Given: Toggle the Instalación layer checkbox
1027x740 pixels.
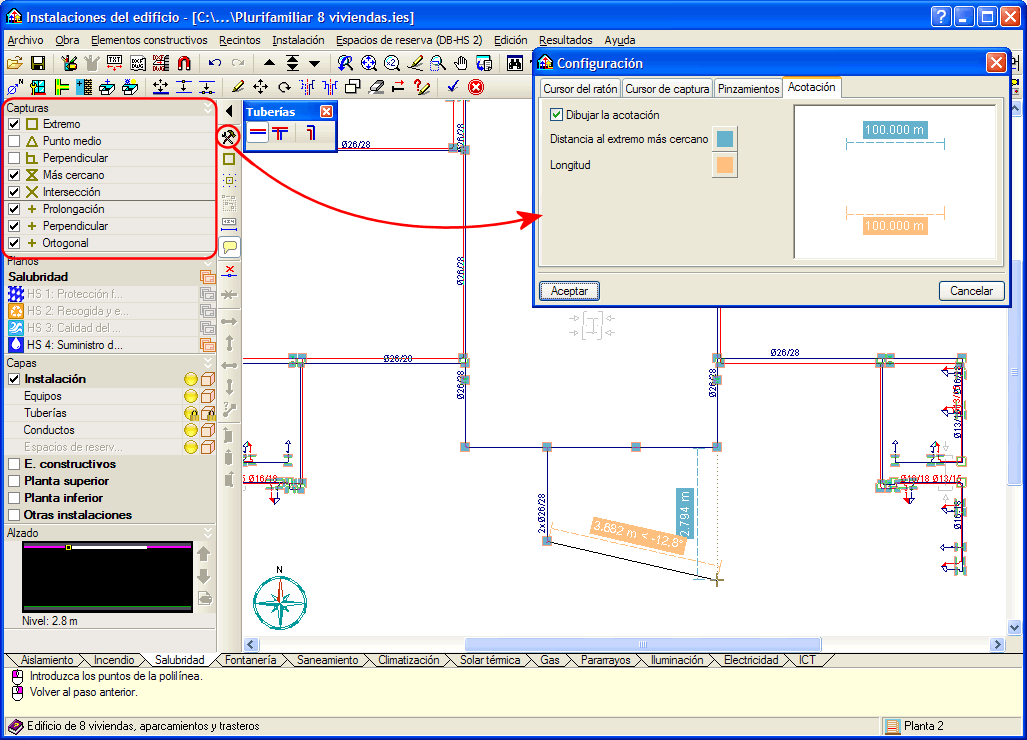Looking at the screenshot, I should coord(14,379).
